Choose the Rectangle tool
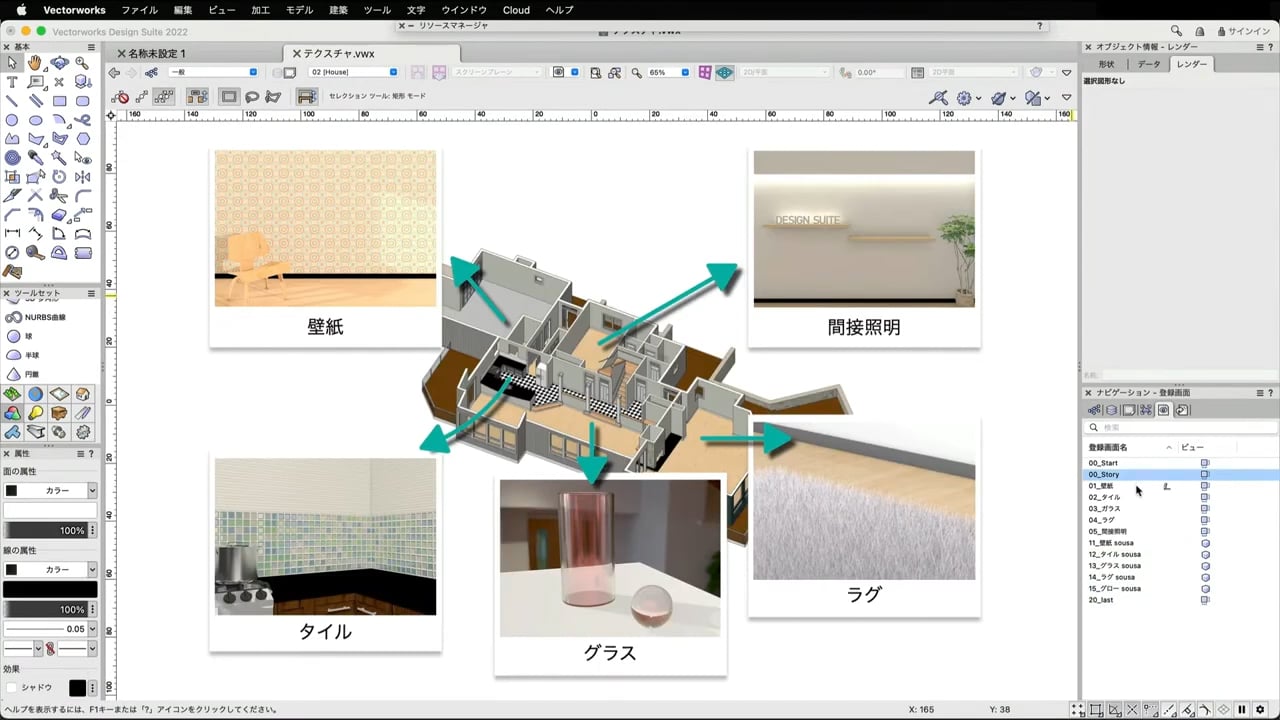Image resolution: width=1280 pixels, height=720 pixels. click(x=59, y=101)
